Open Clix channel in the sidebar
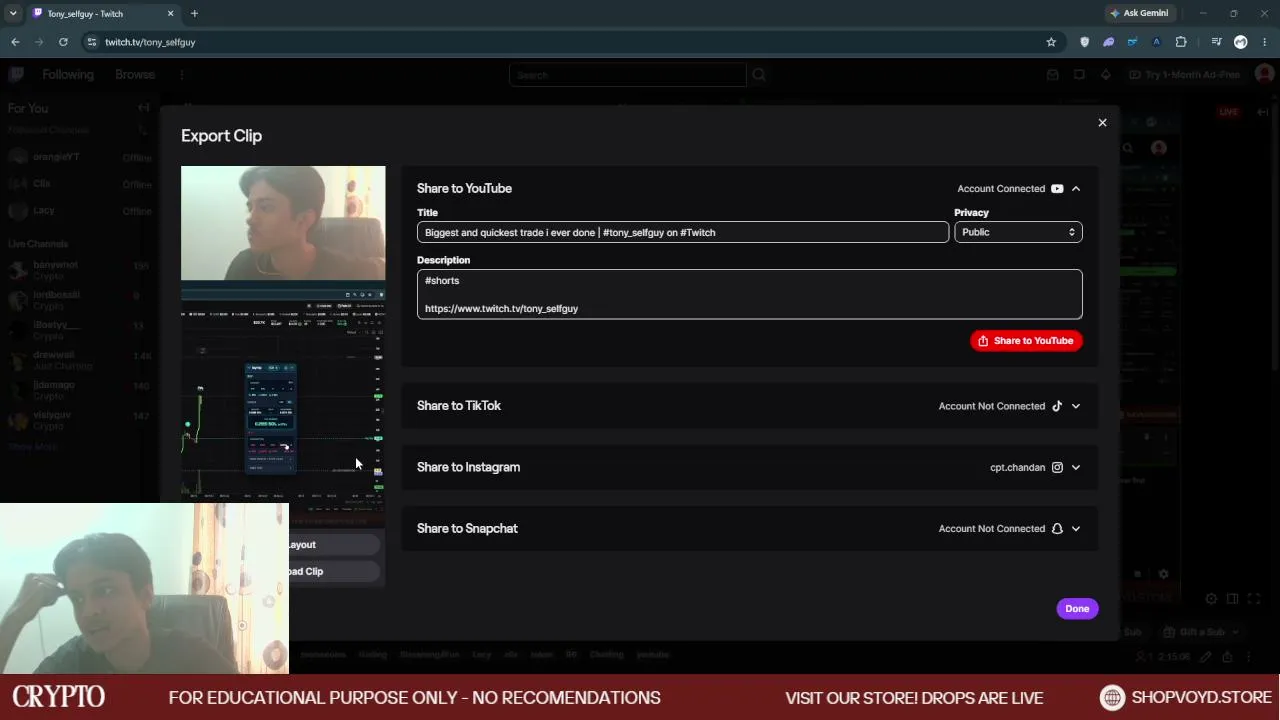Screen dimensions: 1280x720 79,184
